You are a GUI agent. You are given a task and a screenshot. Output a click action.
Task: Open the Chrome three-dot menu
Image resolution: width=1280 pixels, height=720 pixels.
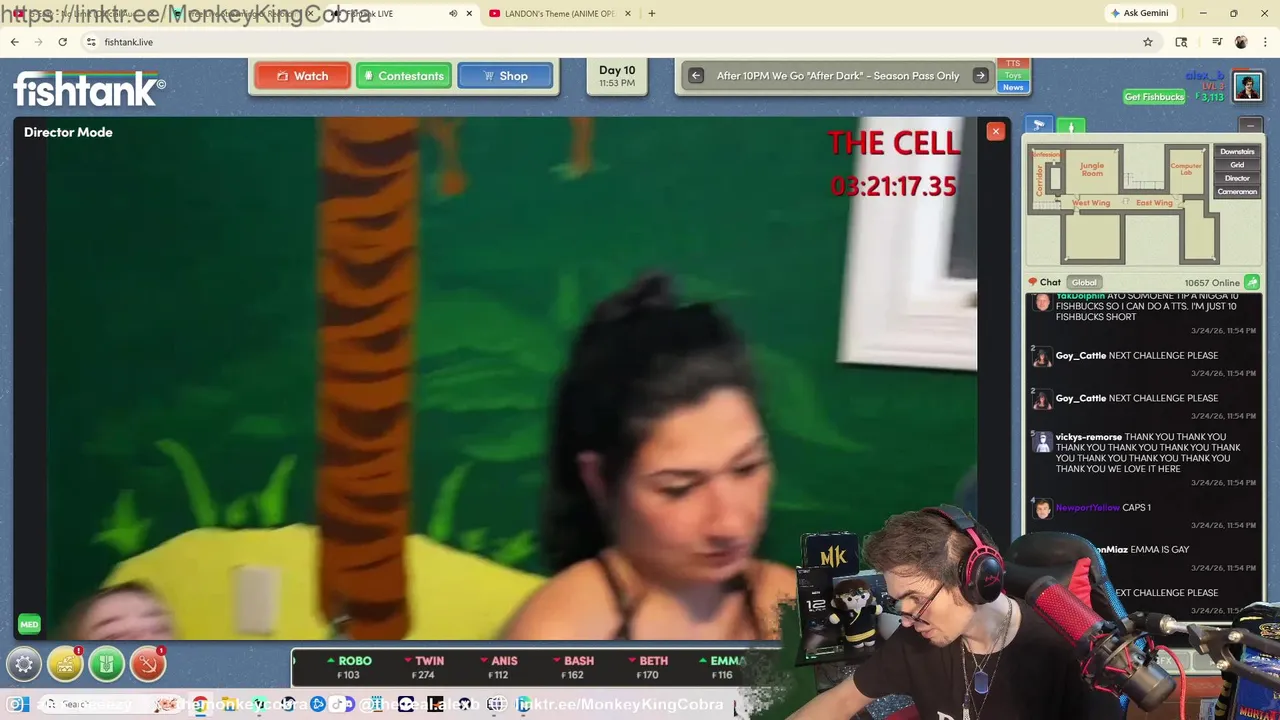tap(1265, 42)
